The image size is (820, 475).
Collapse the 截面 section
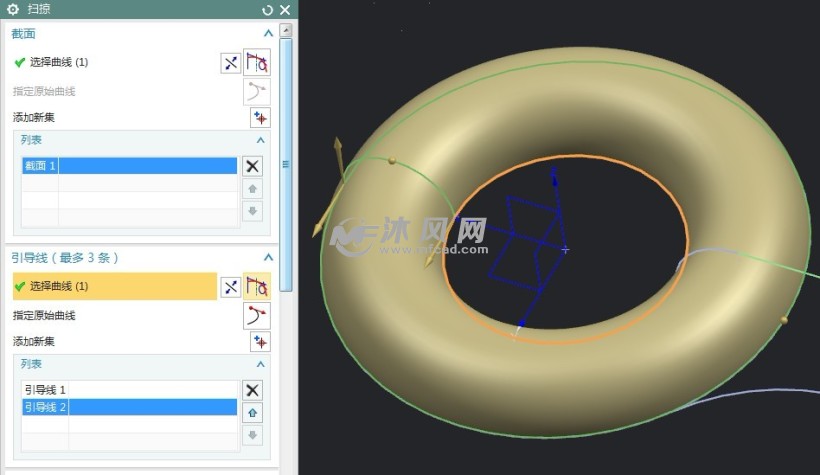coord(268,33)
